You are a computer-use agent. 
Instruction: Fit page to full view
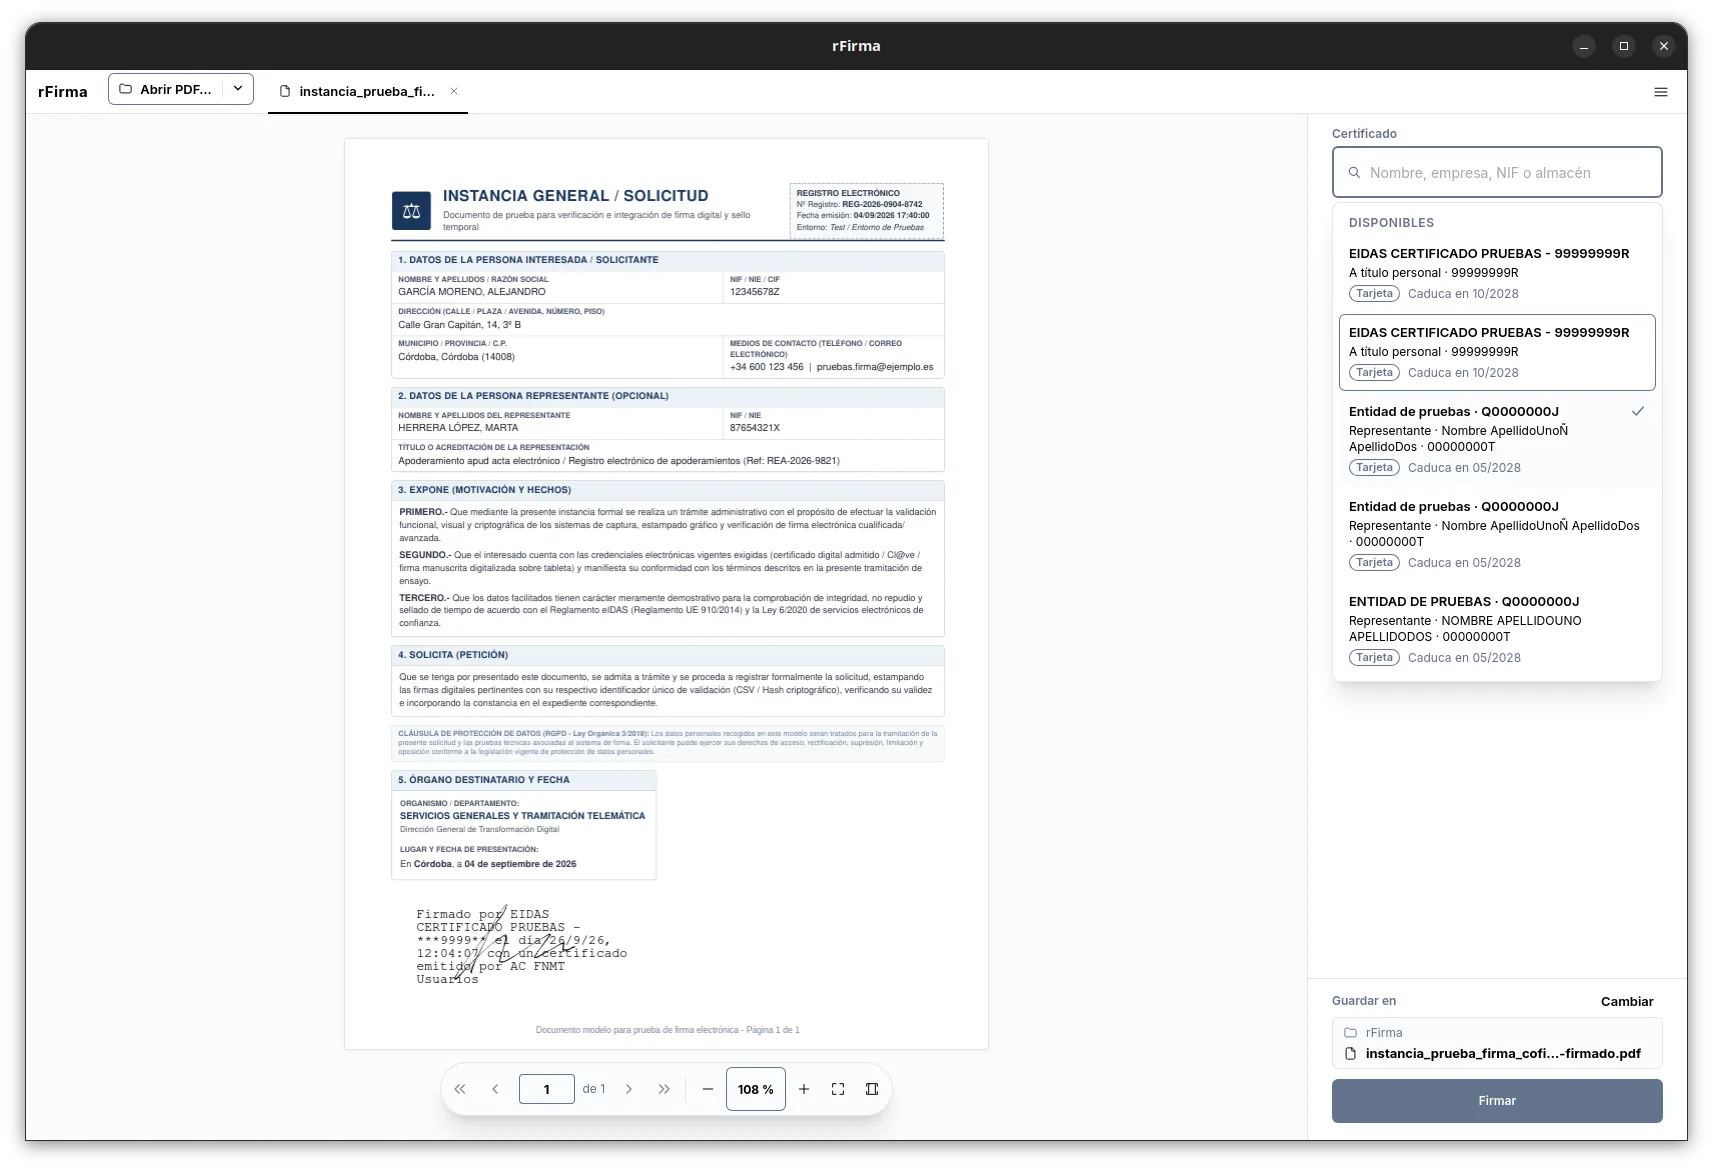pos(838,1089)
